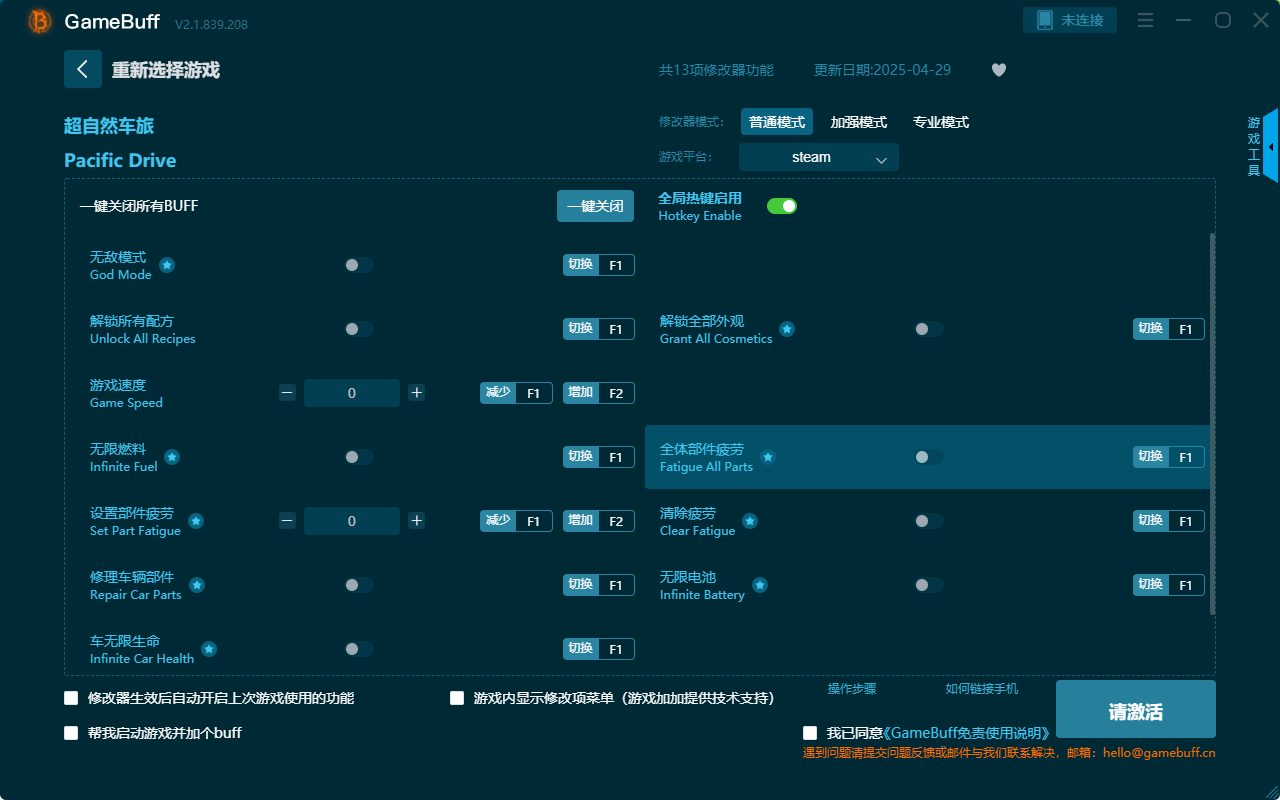Screen dimensions: 1280x800
Task: Click the GameBuff logo icon
Action: pyautogui.click(x=38, y=21)
